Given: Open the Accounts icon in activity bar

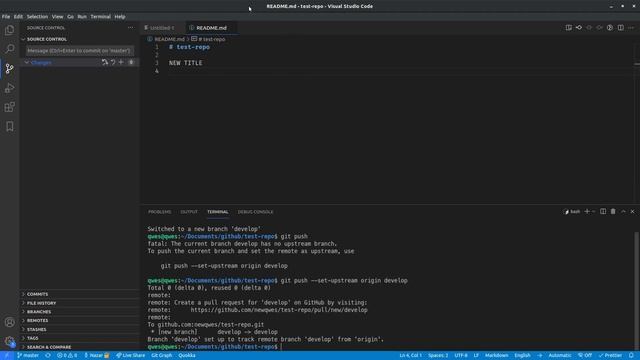Looking at the screenshot, I should [9, 322].
